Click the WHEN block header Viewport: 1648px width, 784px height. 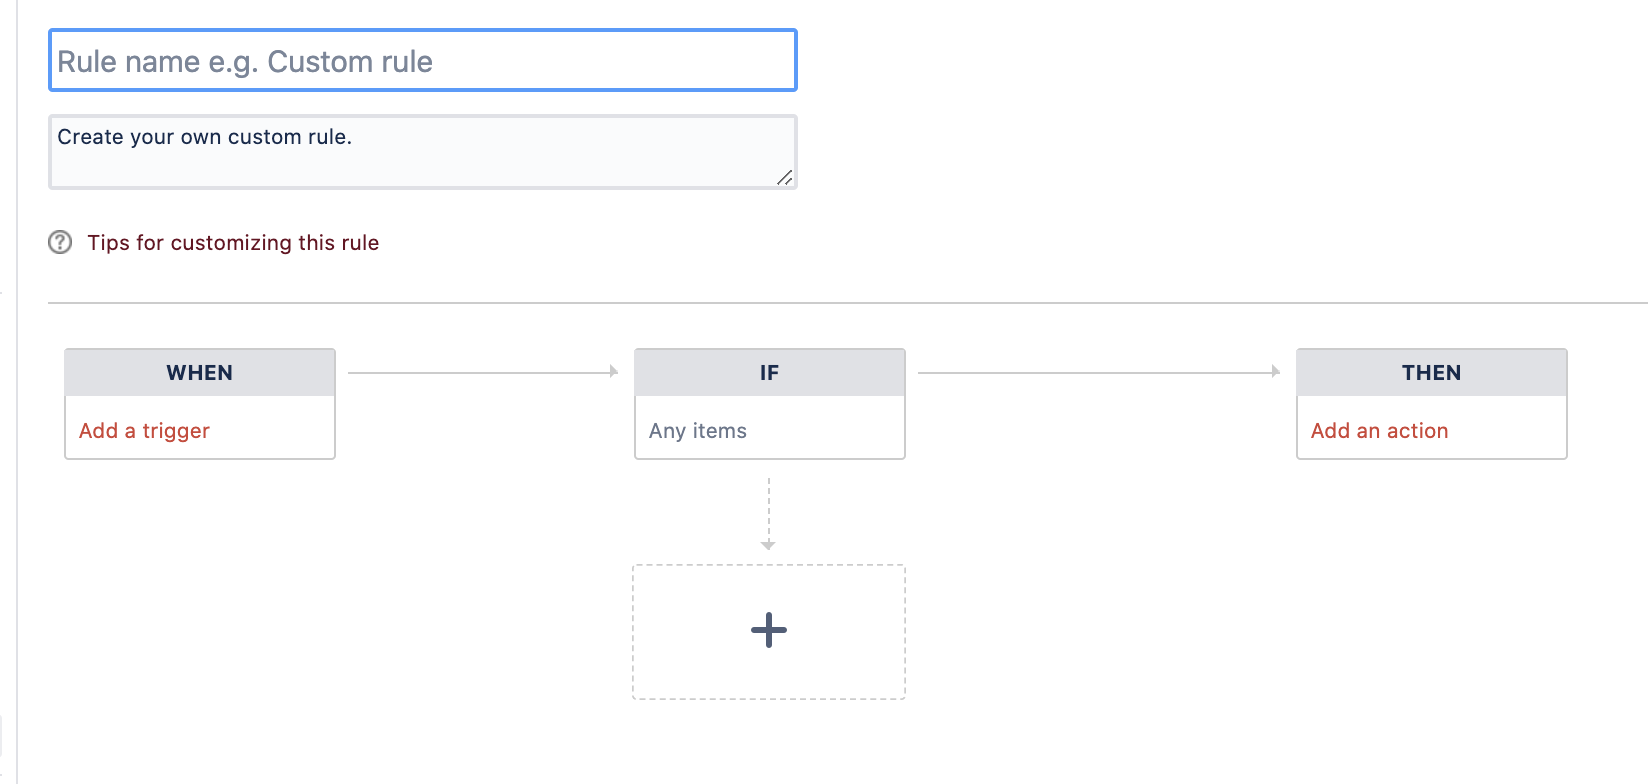(x=200, y=373)
